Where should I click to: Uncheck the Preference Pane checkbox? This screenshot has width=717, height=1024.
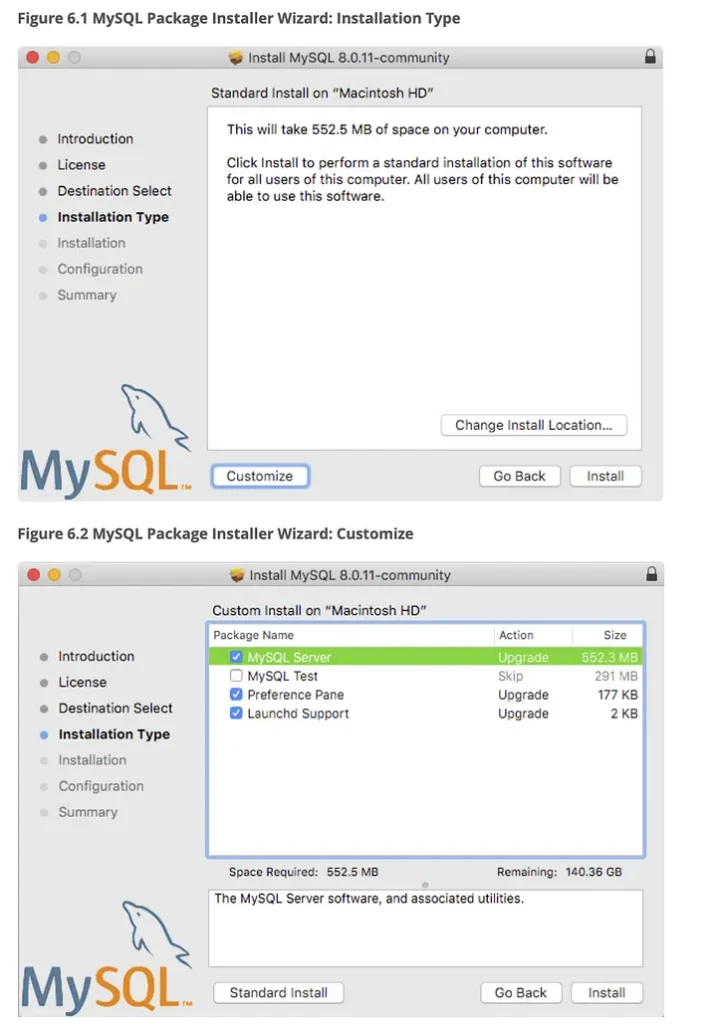236,694
